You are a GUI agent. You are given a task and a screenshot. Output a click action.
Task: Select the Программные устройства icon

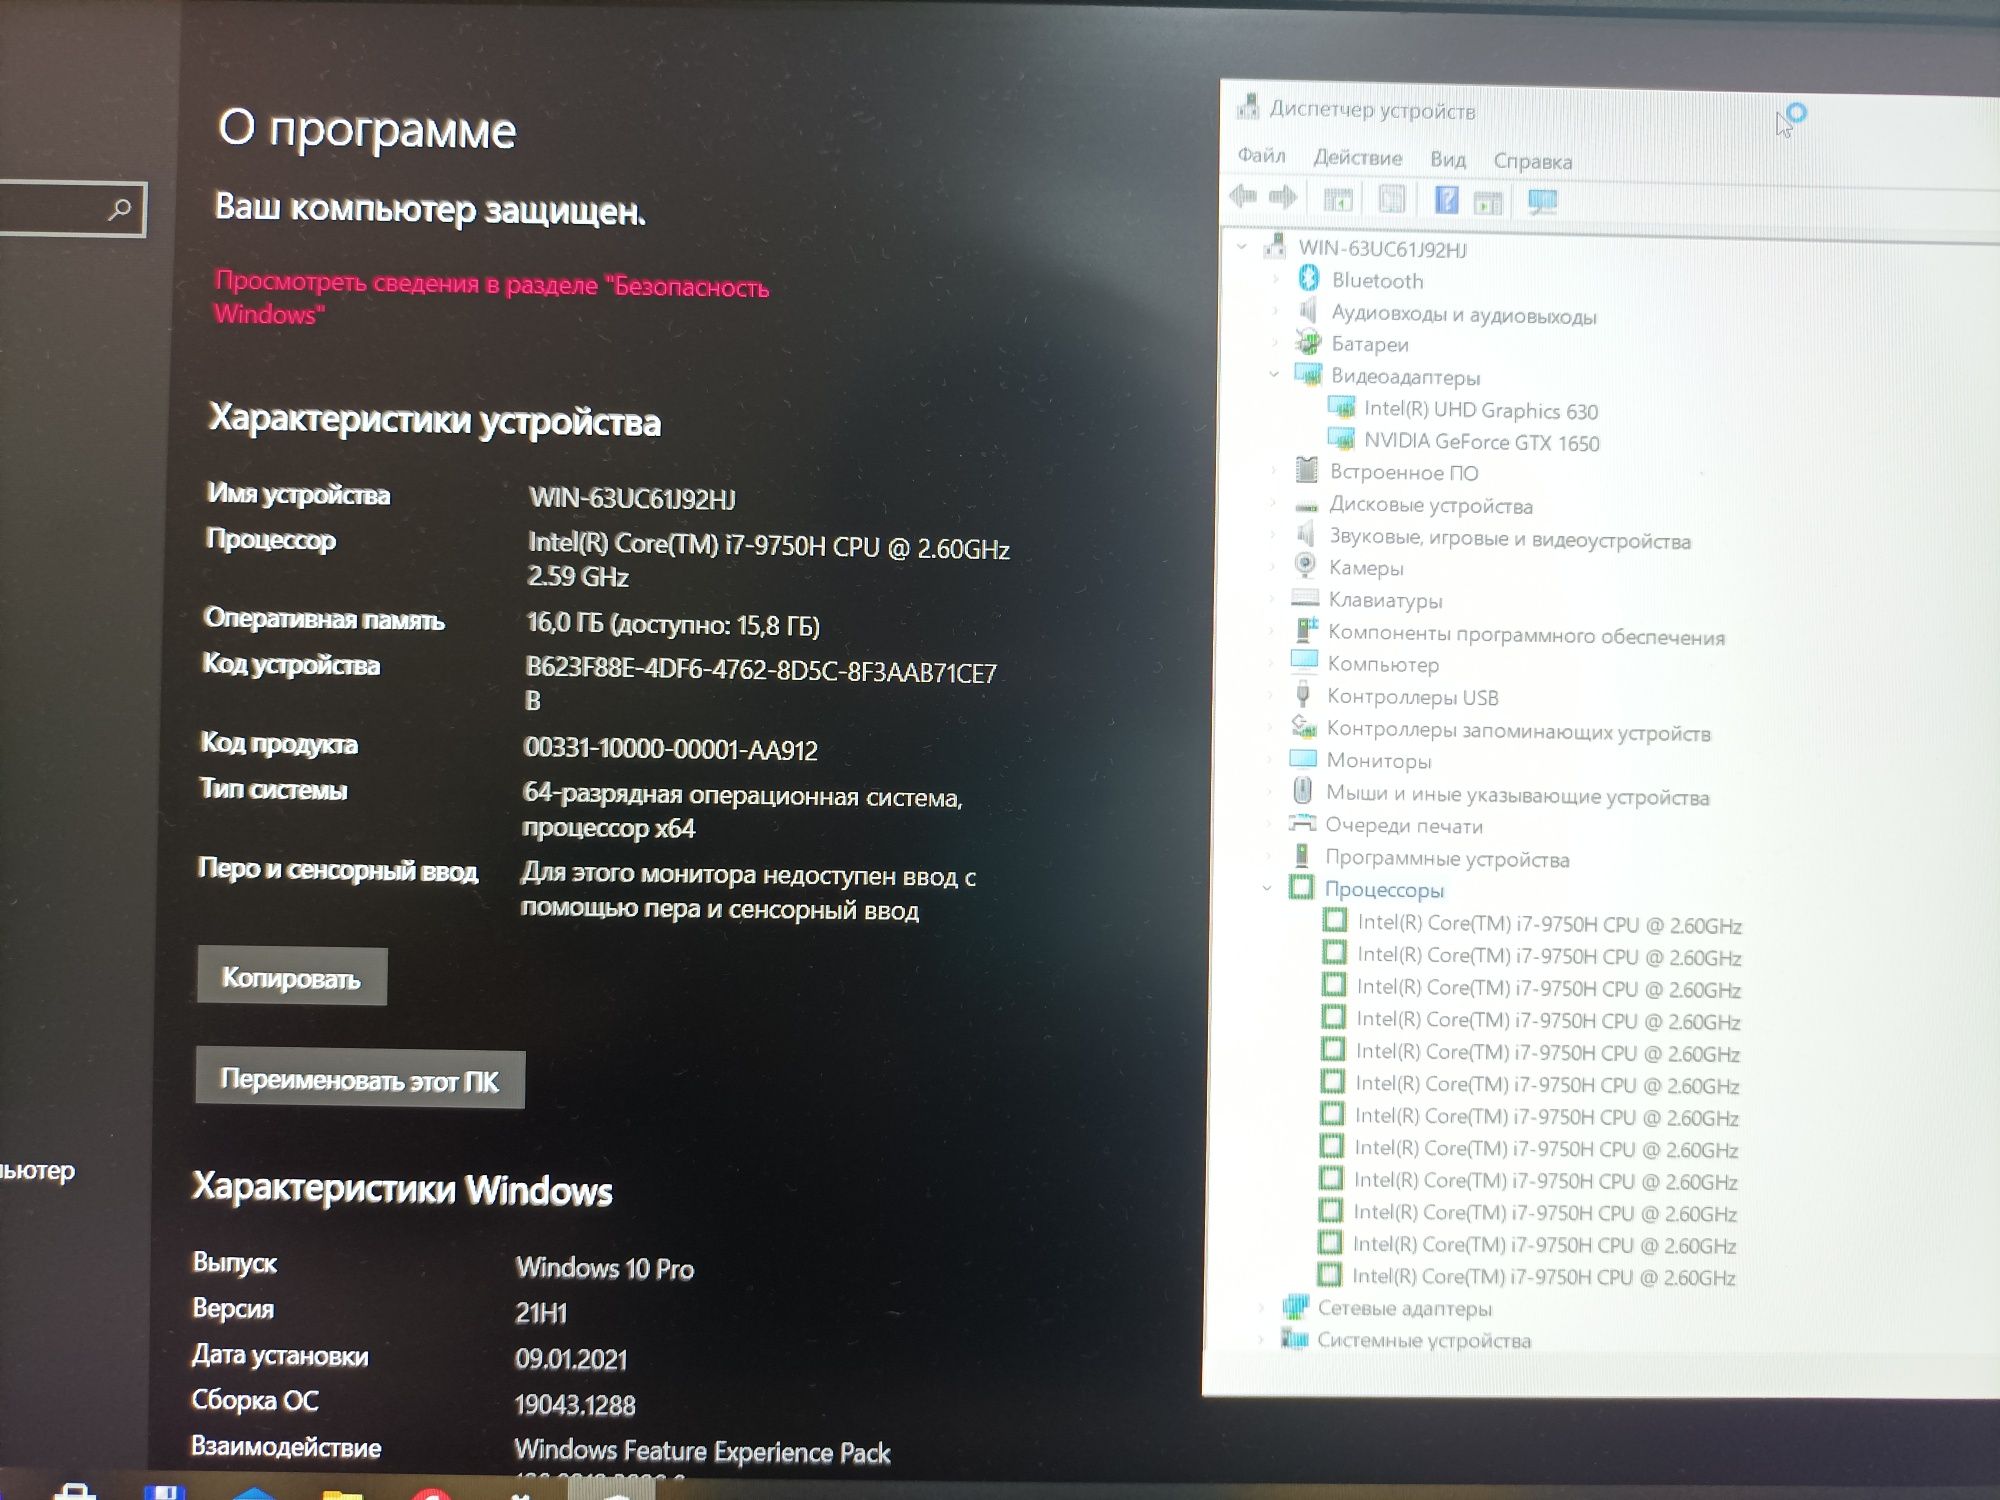1301,855
